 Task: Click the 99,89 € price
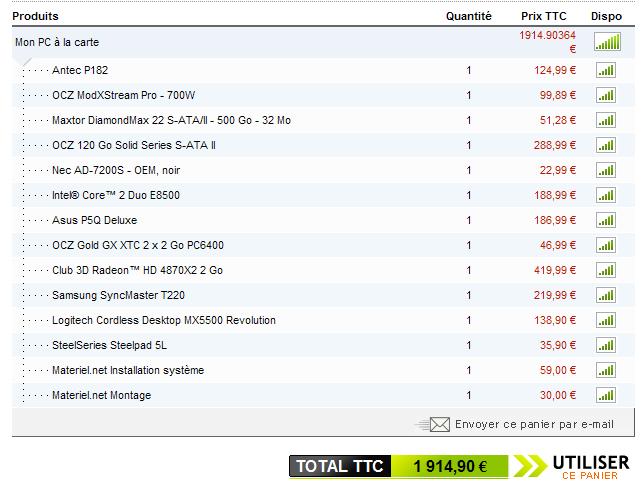click(x=558, y=95)
